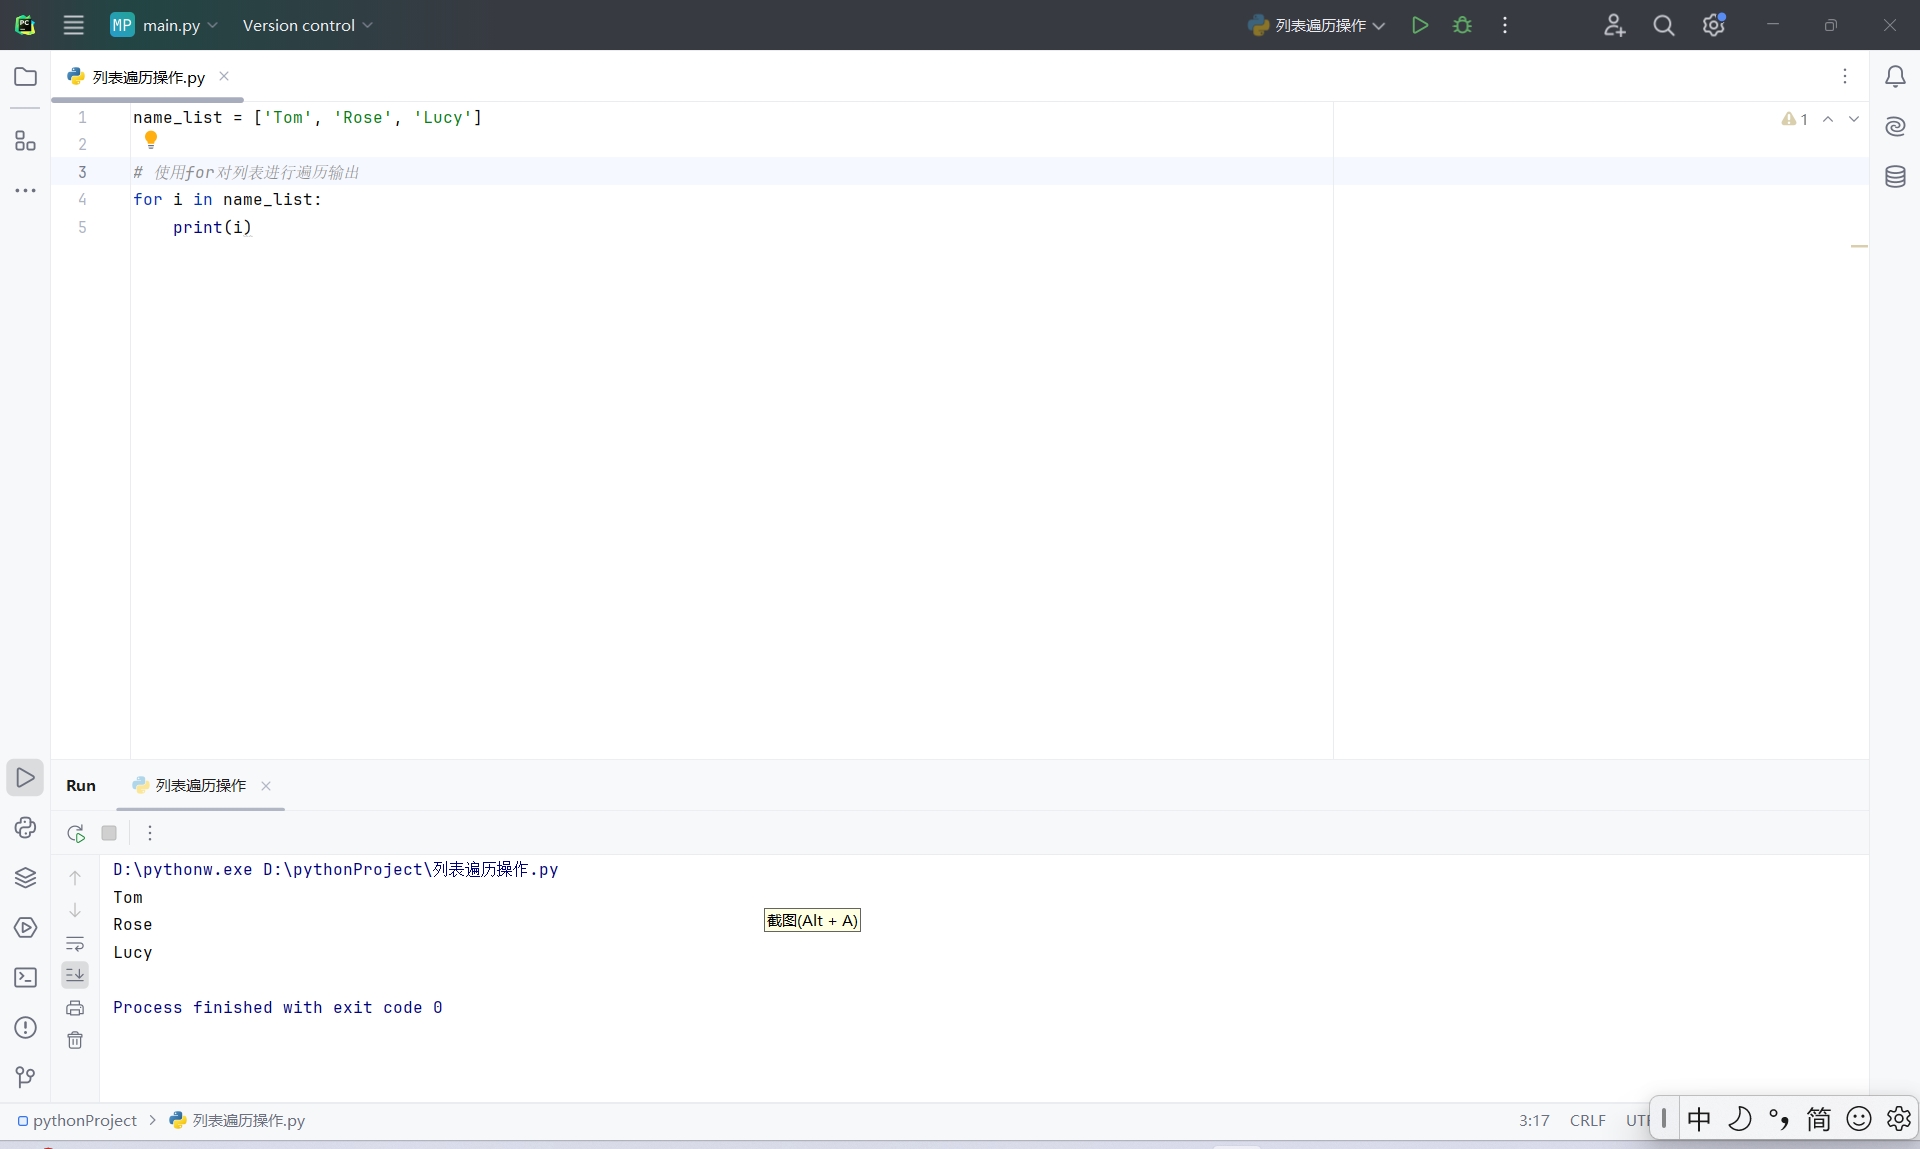Image resolution: width=1920 pixels, height=1149 pixels.
Task: Open the run configuration dropdown
Action: (1320, 25)
